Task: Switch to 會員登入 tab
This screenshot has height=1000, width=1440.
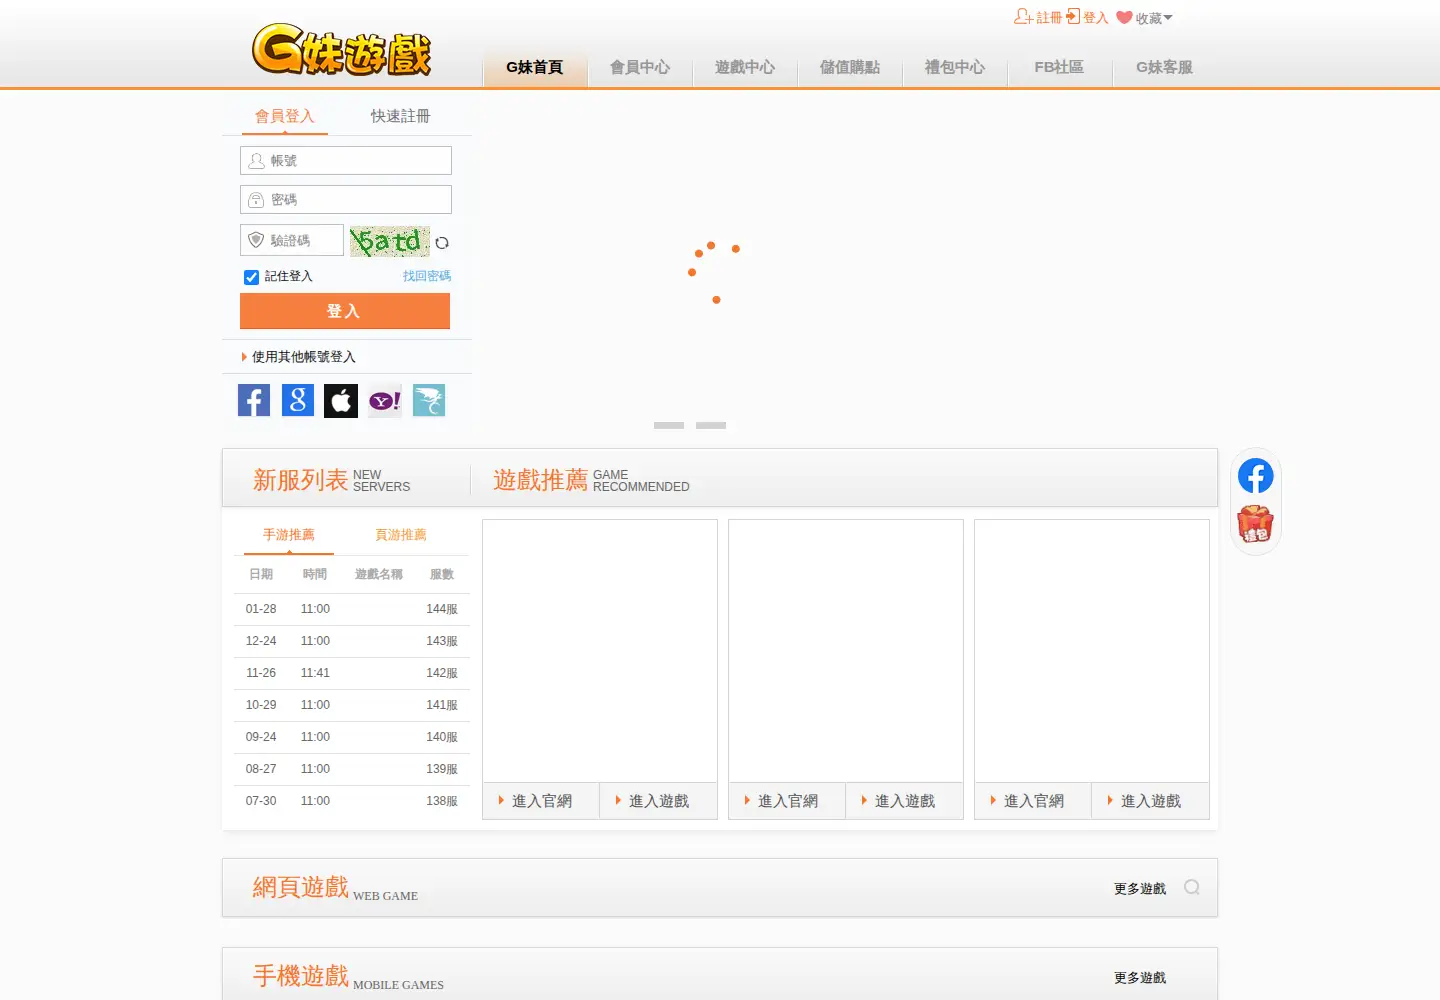Action: [x=285, y=116]
